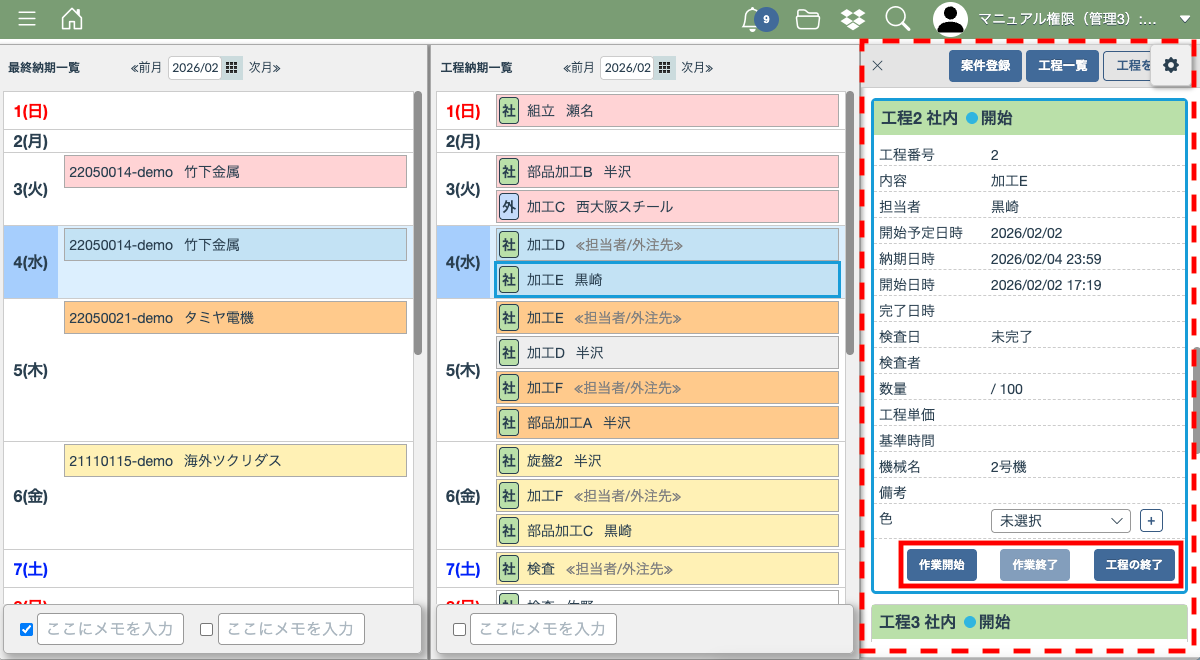
Task: Open the user account dropdown arrow
Action: [x=1184, y=19]
